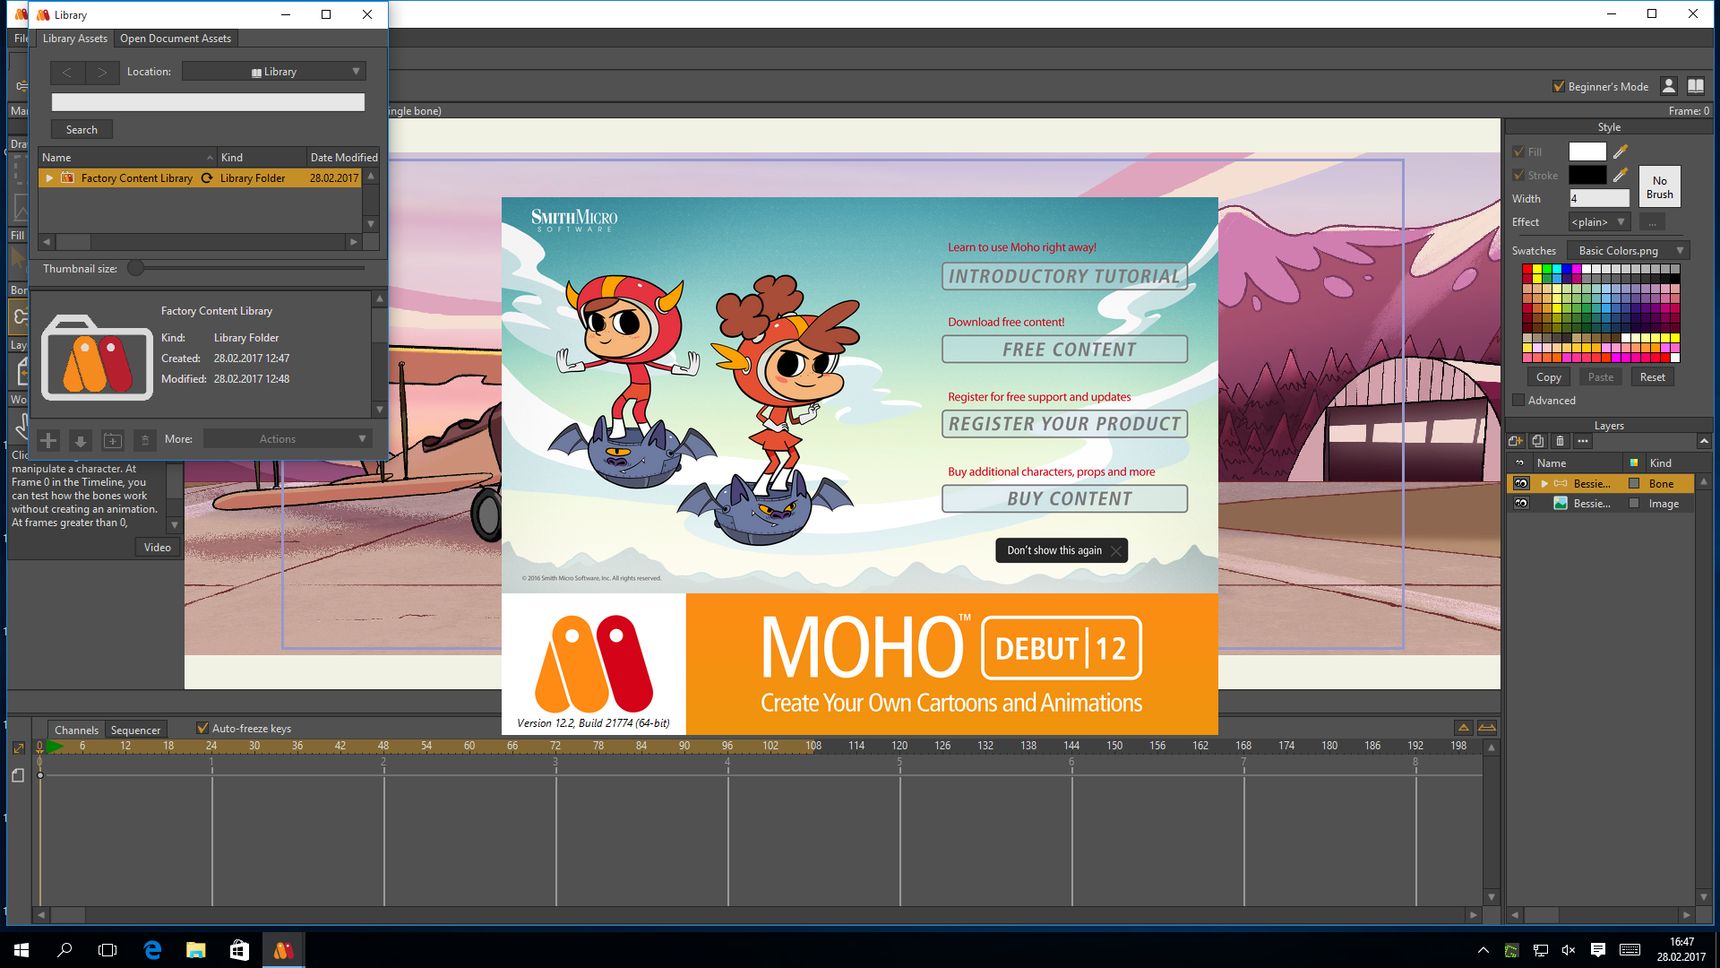The width and height of the screenshot is (1720, 968).
Task: Click the Free Content button
Action: [x=1064, y=349]
